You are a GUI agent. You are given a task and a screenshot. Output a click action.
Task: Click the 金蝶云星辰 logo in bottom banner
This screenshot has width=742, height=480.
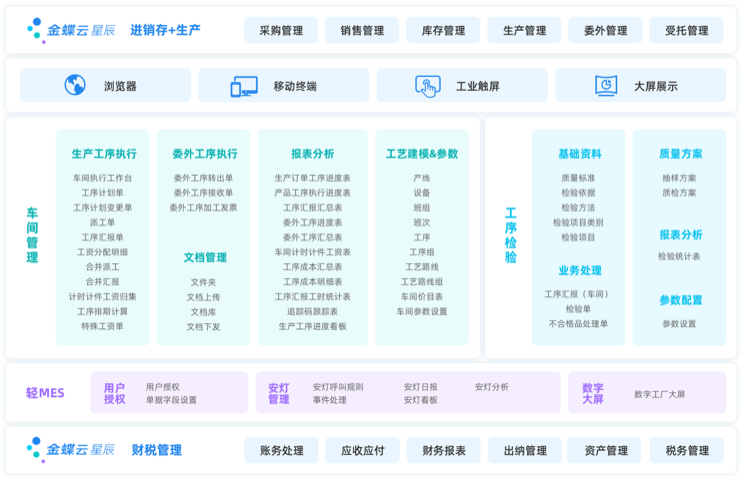[72, 450]
